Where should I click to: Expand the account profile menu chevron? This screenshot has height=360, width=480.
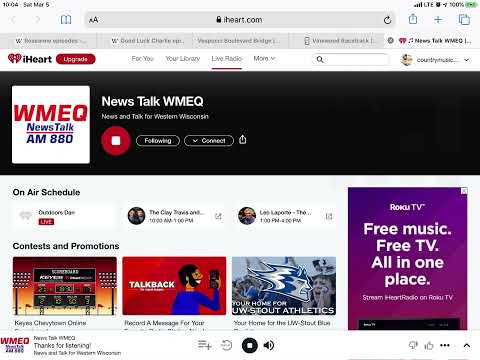(467, 60)
